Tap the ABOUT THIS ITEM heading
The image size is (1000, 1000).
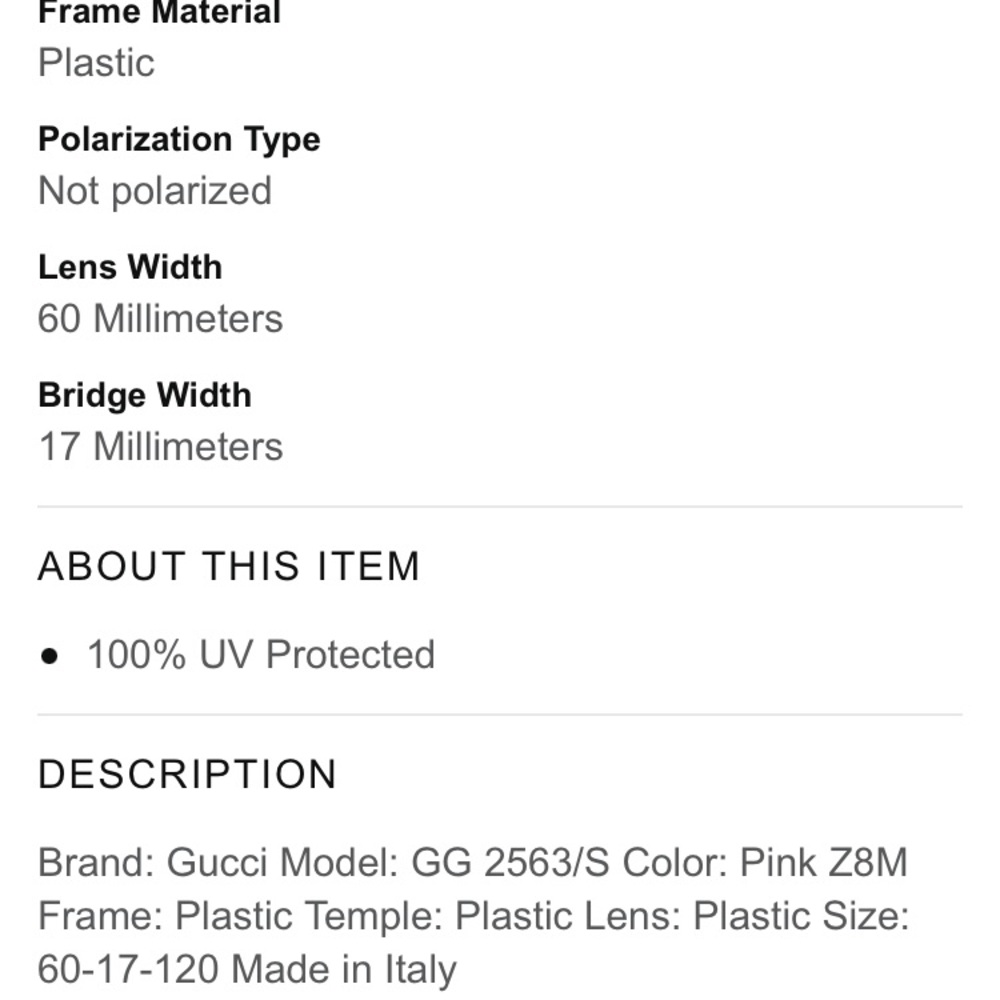(x=229, y=566)
